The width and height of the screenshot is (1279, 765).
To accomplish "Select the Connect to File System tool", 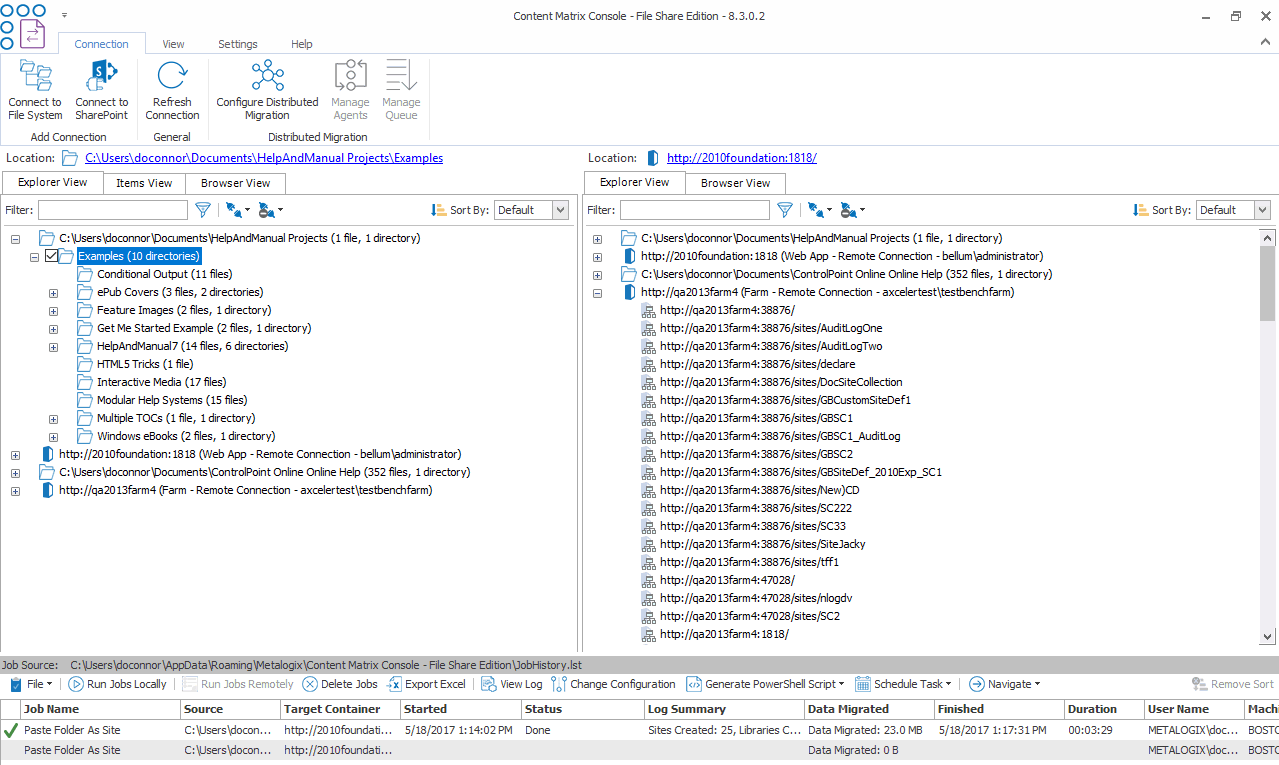I will pos(35,90).
